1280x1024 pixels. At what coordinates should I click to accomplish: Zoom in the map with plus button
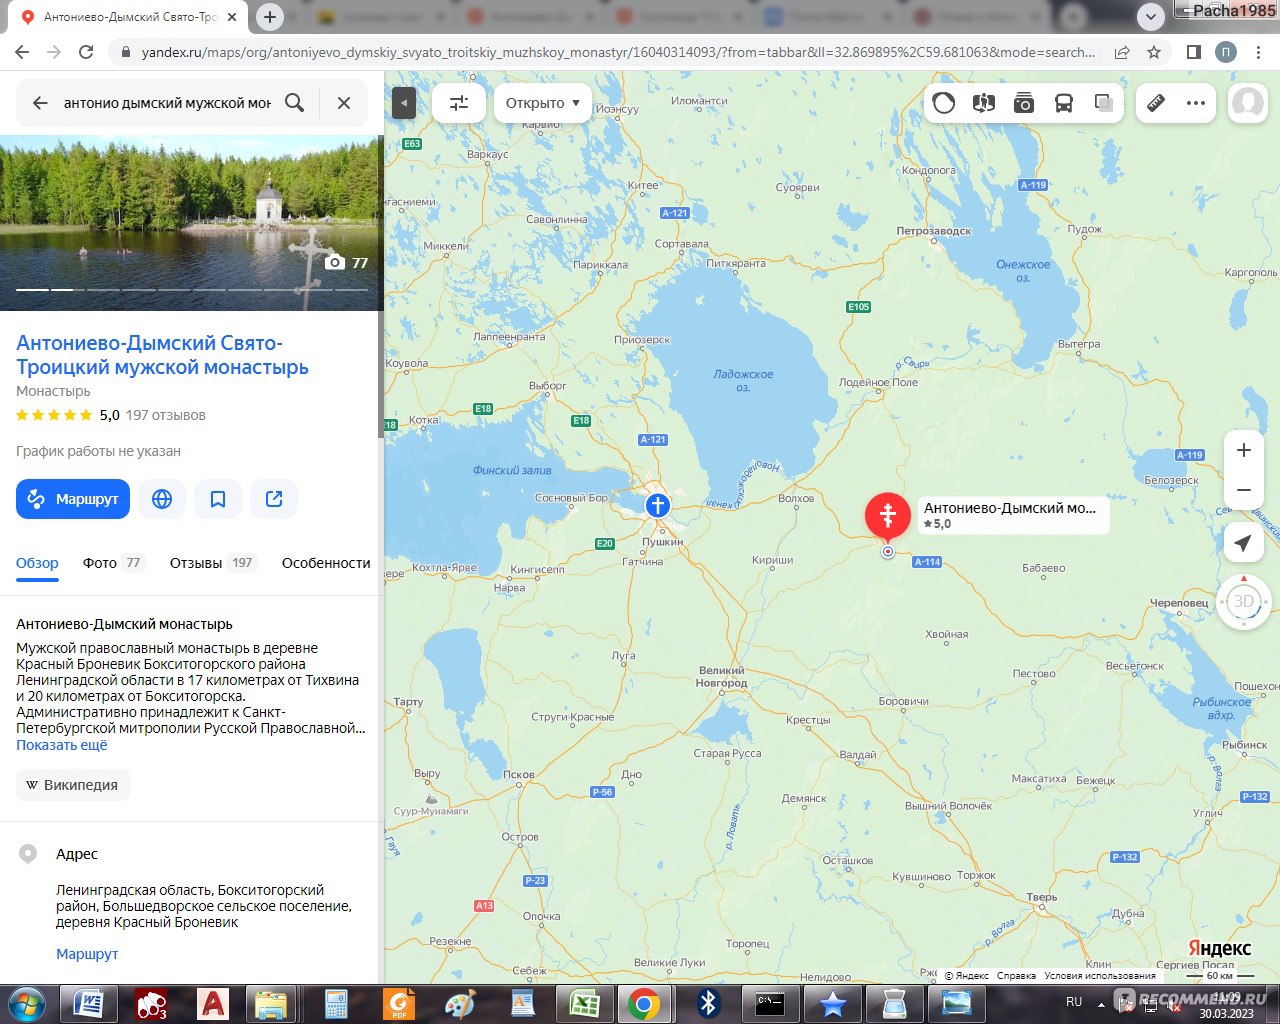coord(1243,450)
